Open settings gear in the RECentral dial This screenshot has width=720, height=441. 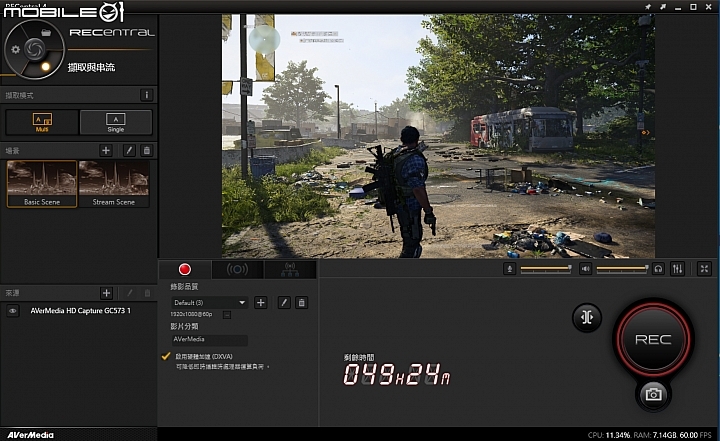[x=16, y=49]
